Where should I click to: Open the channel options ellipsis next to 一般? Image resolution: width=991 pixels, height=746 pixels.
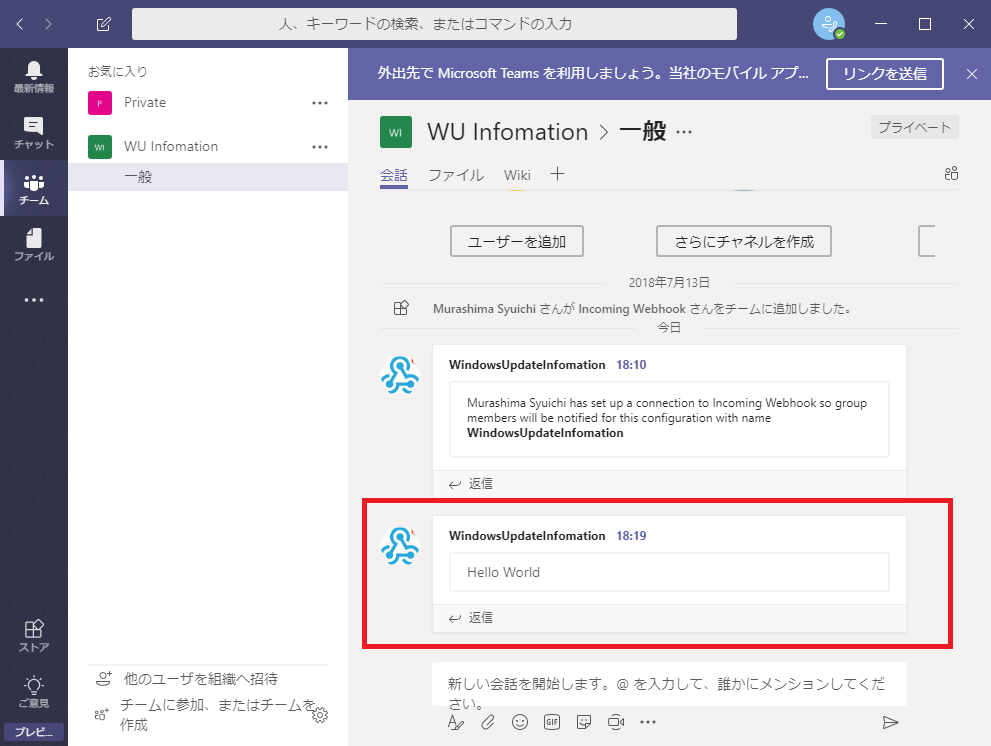click(684, 132)
